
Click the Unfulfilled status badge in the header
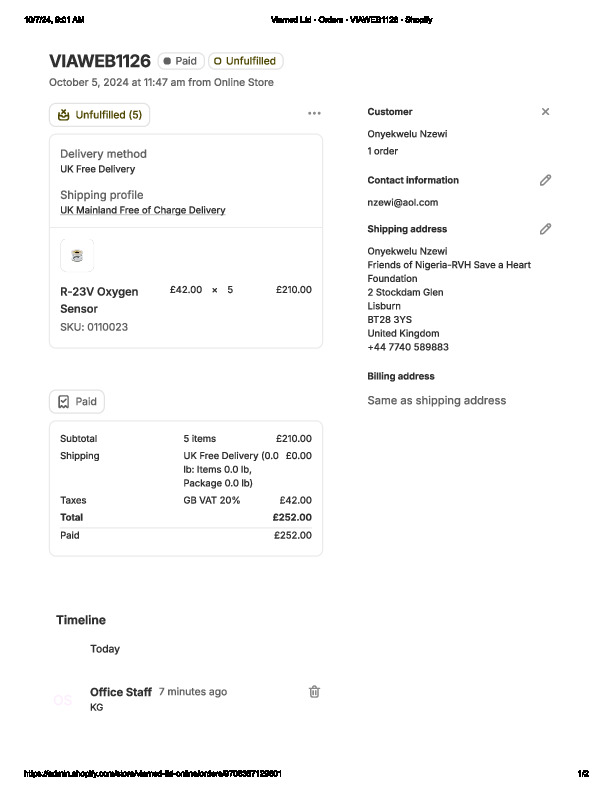(245, 61)
